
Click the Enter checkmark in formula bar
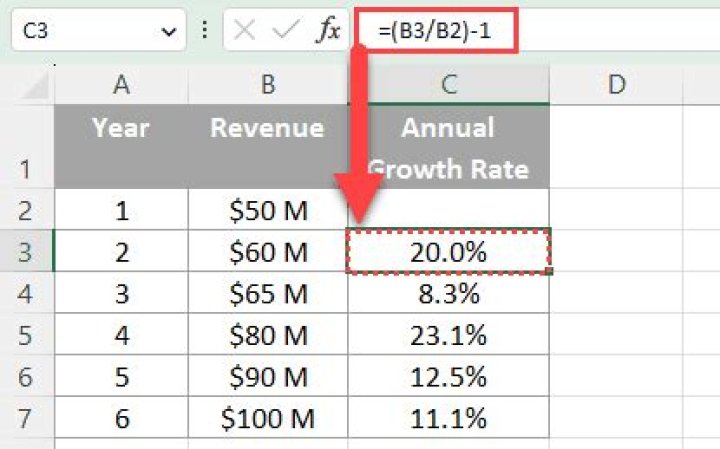click(286, 31)
